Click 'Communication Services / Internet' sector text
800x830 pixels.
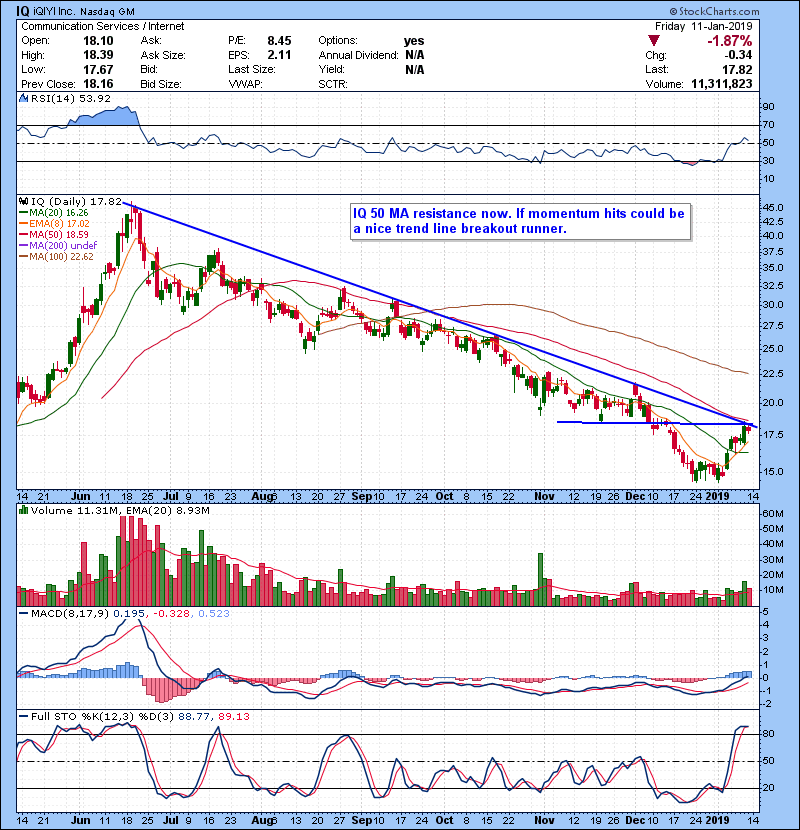(x=103, y=26)
